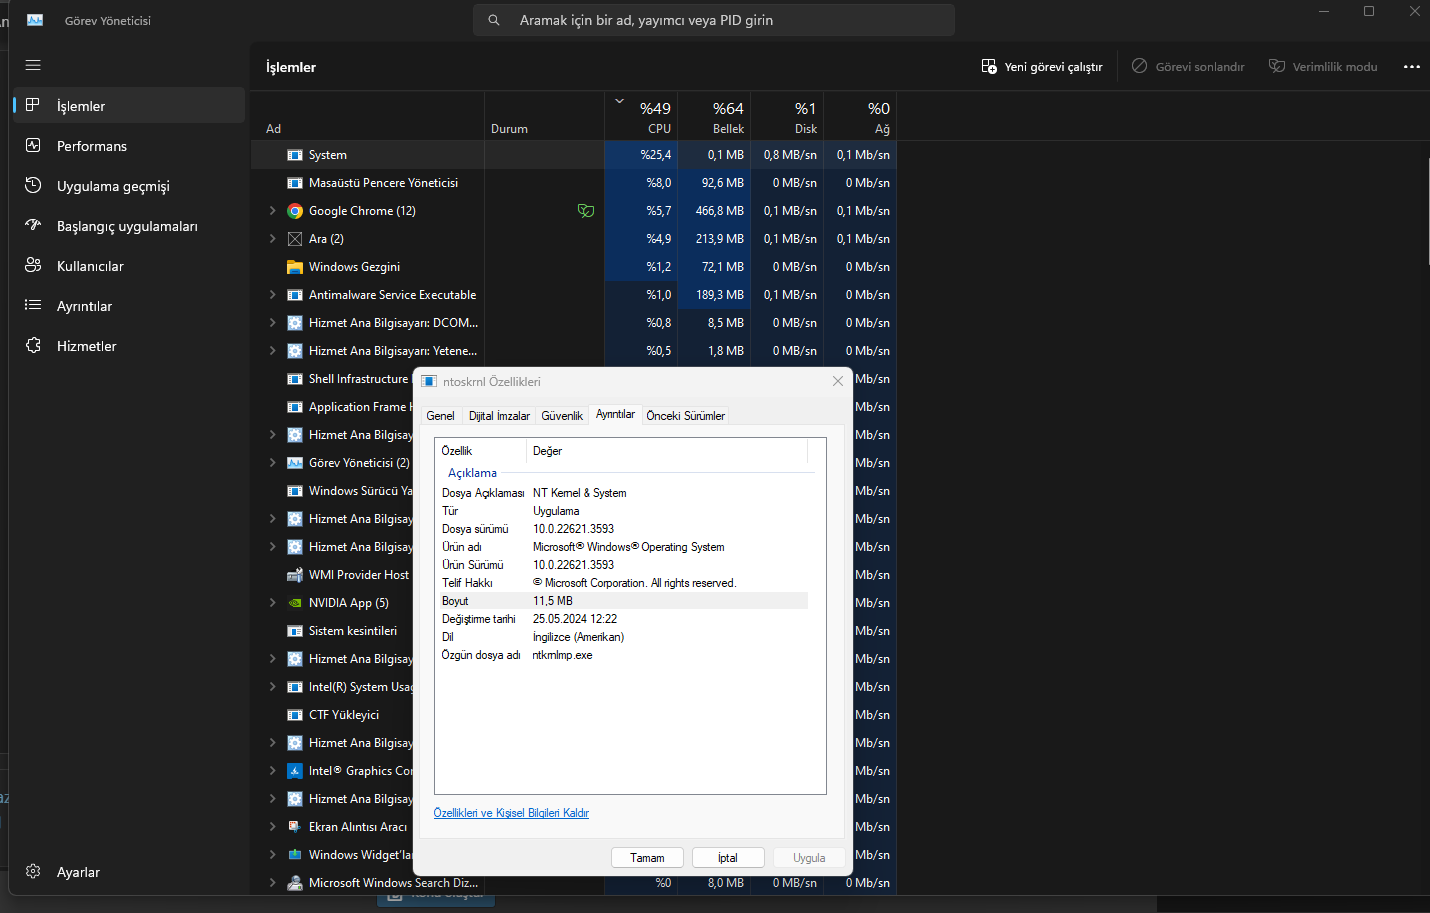Click the NVIDIA App process icon
The width and height of the screenshot is (1430, 913).
(x=295, y=603)
